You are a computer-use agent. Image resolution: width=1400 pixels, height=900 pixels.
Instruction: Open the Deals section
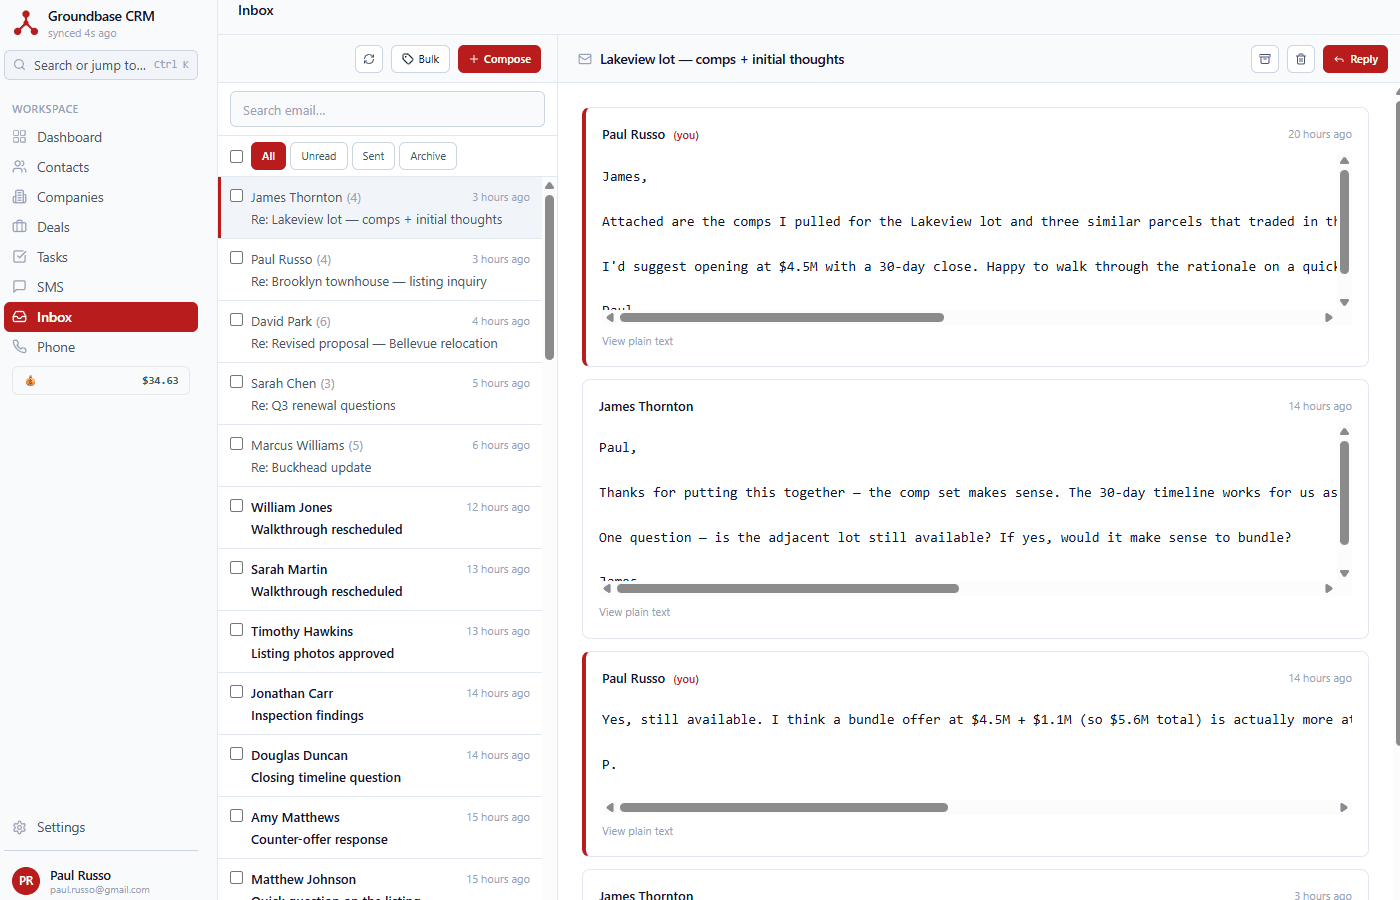(x=101, y=227)
